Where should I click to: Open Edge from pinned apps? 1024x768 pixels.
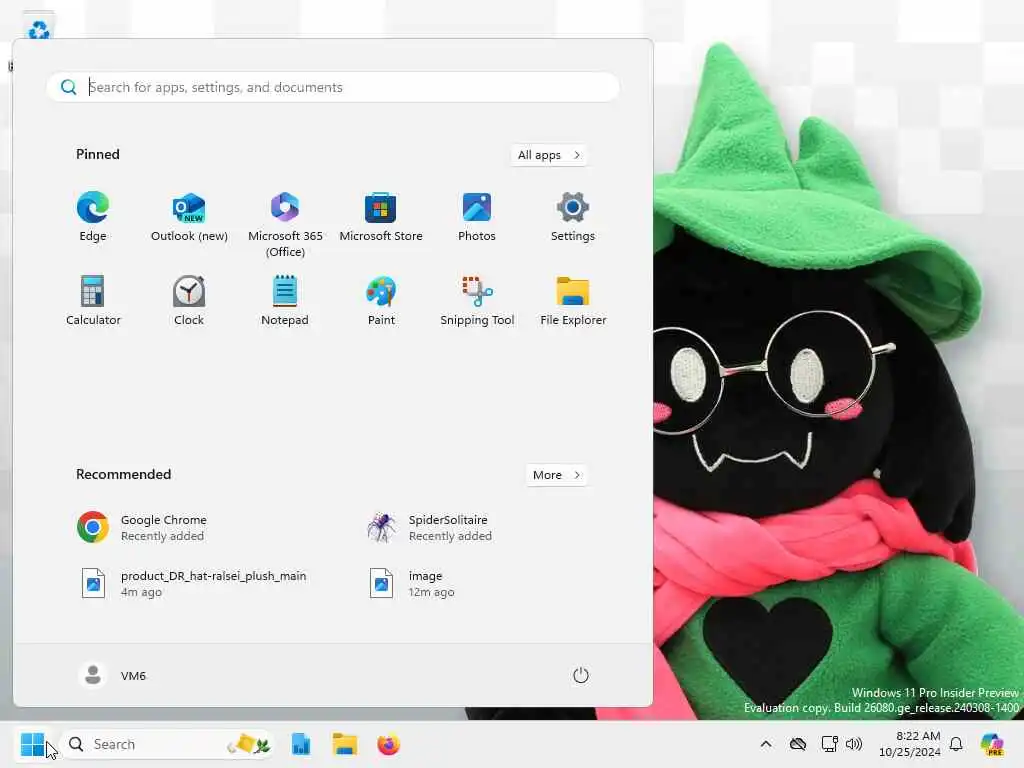tap(93, 217)
